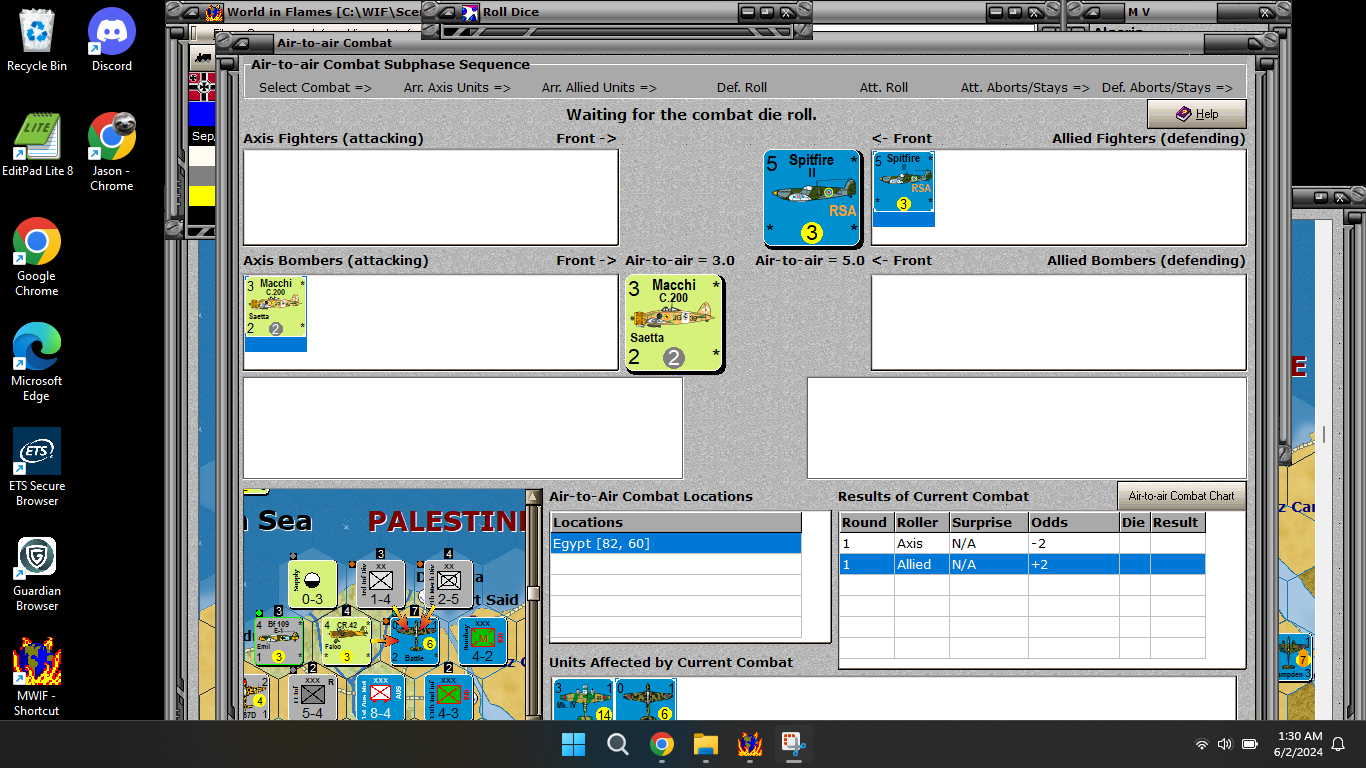Select the Allied row in combat results
This screenshot has height=768, width=1366.
pos(1021,564)
